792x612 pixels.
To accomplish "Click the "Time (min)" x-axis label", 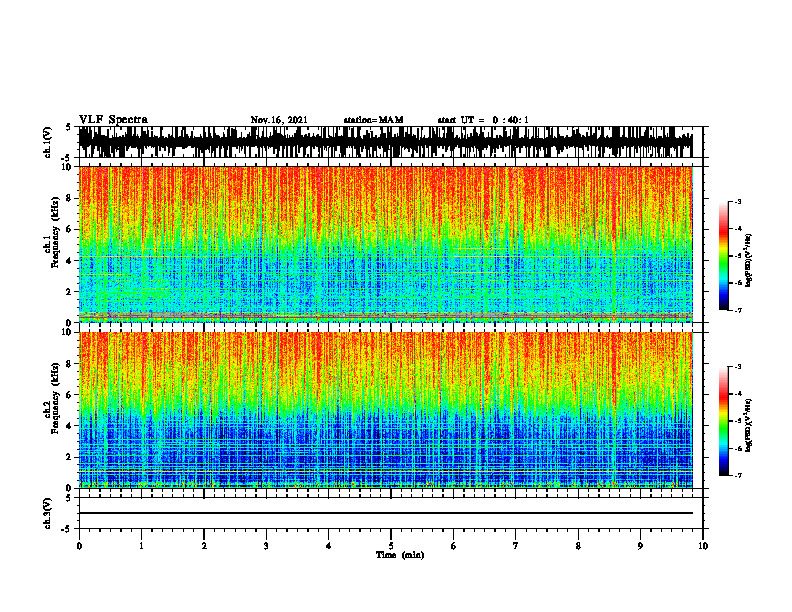I will [400, 555].
